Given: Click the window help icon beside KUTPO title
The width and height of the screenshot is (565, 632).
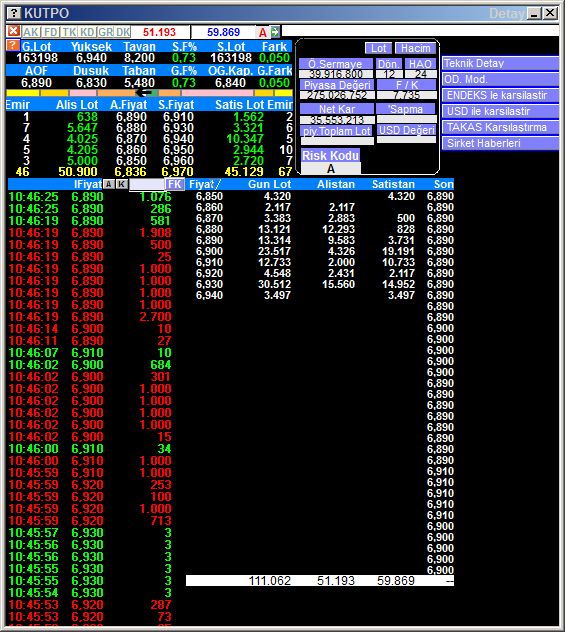Looking at the screenshot, I should [14, 13].
